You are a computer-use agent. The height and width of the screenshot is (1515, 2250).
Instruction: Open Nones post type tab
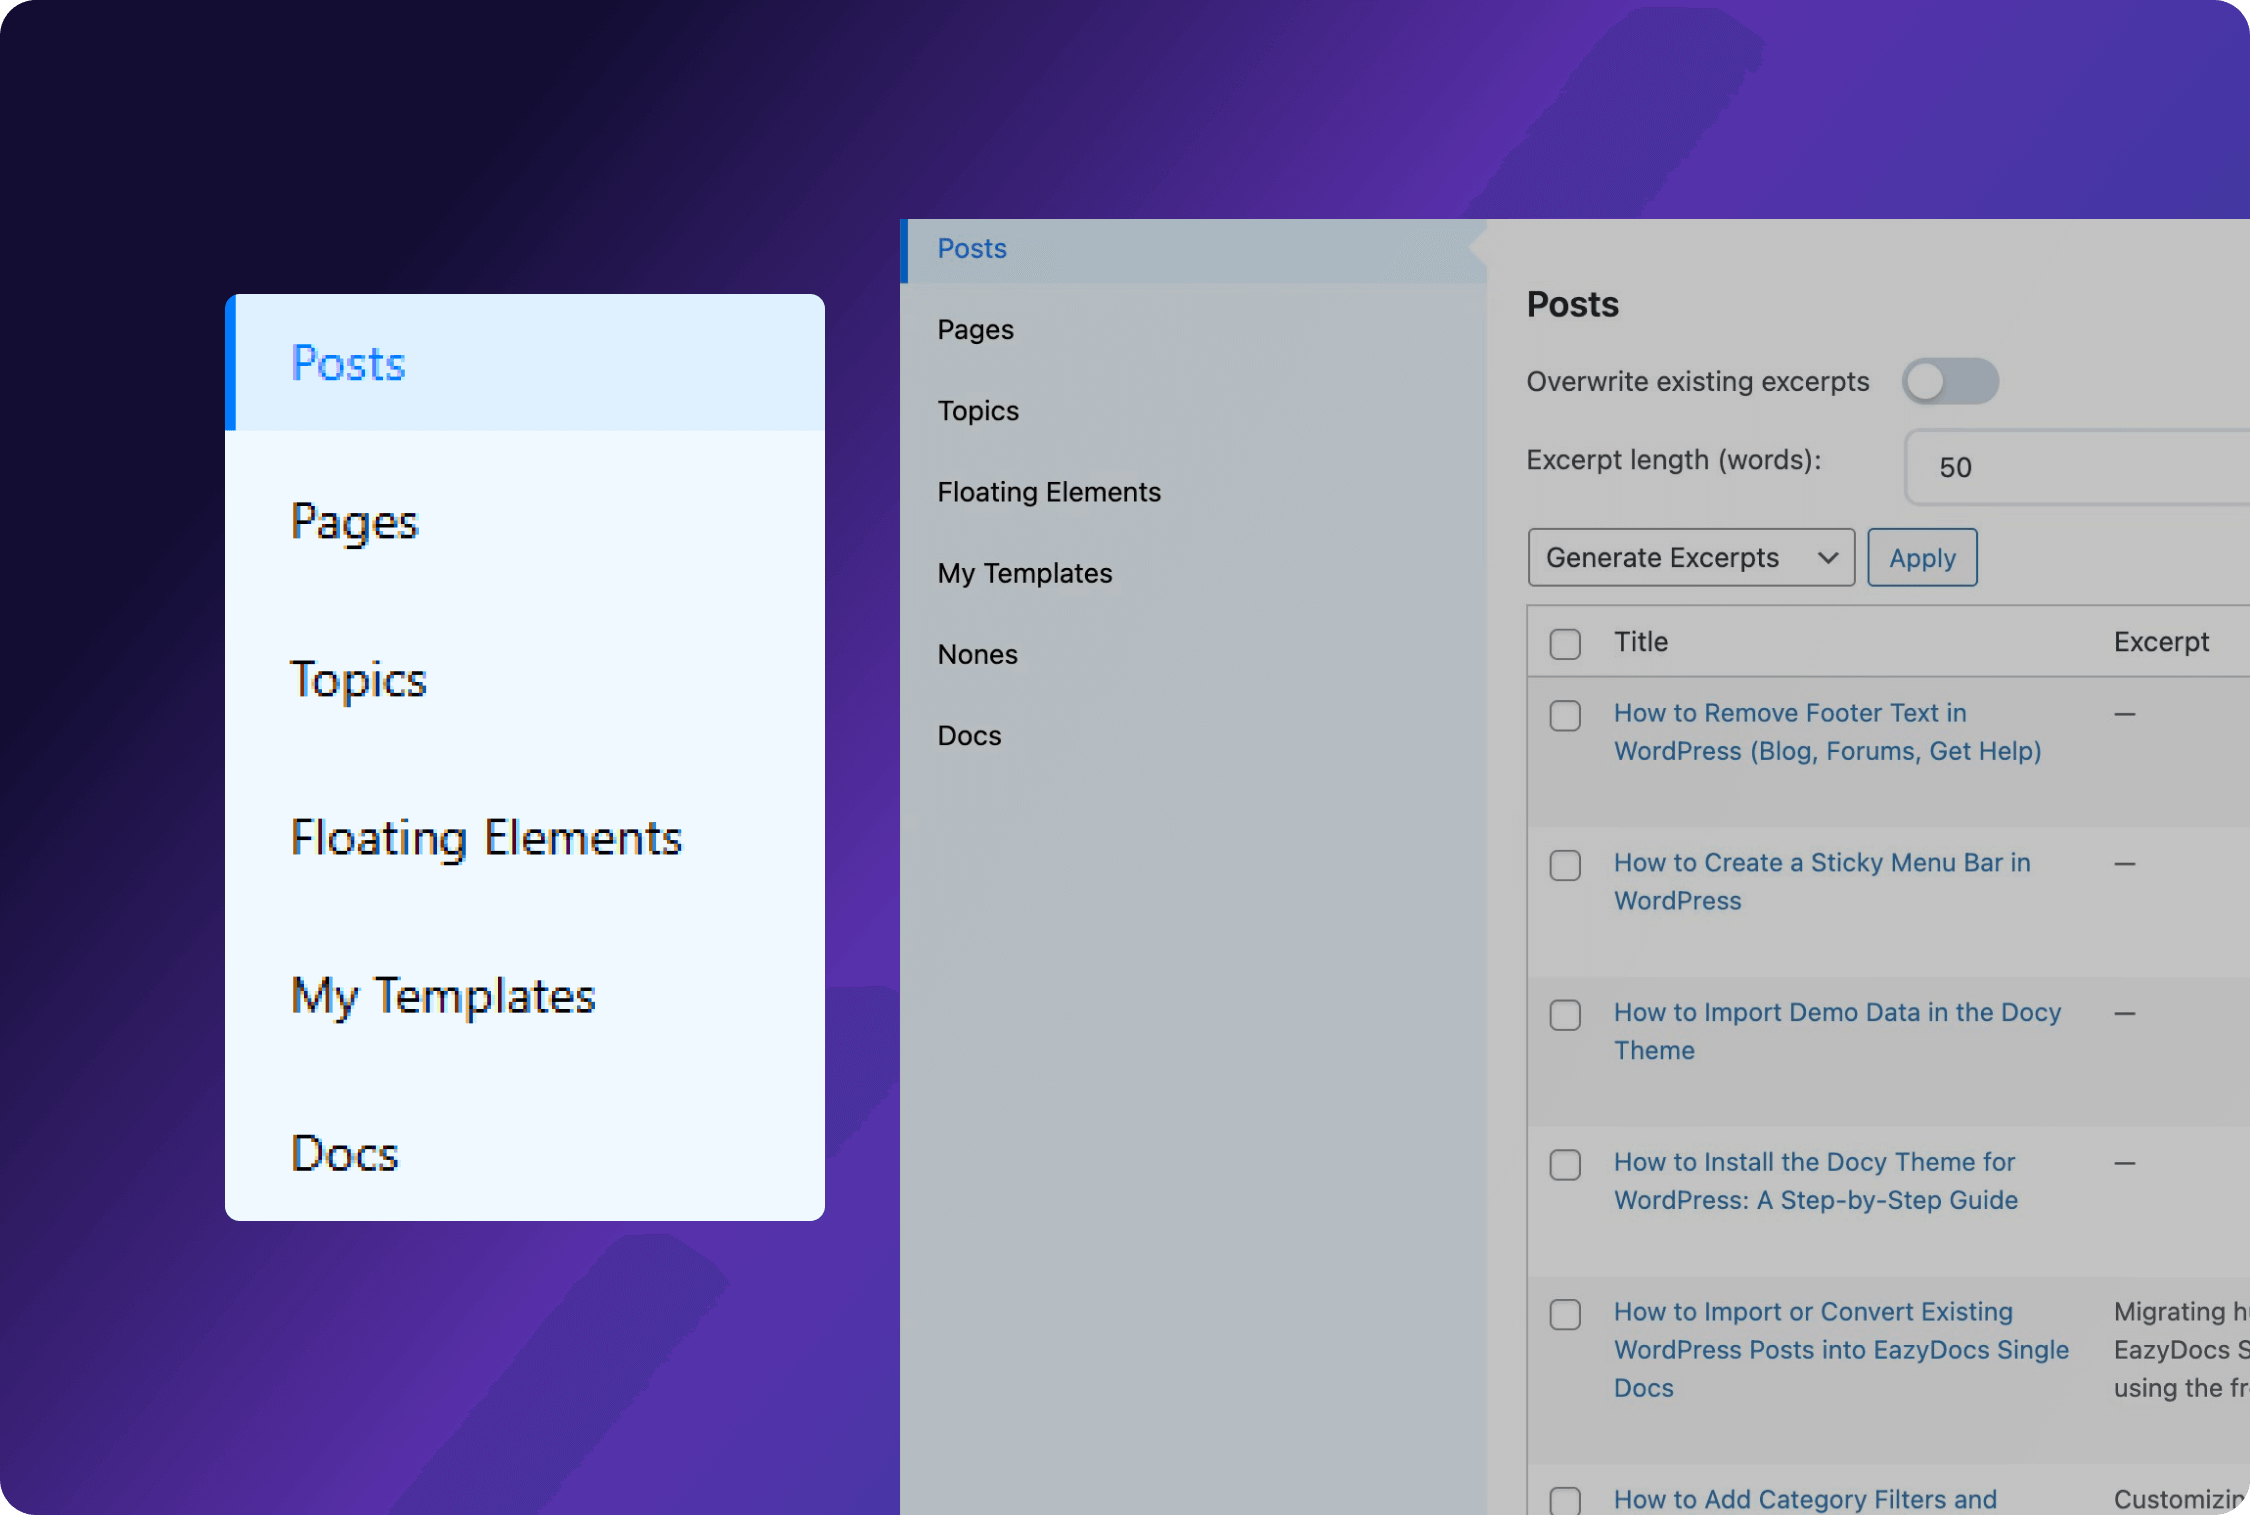(977, 654)
